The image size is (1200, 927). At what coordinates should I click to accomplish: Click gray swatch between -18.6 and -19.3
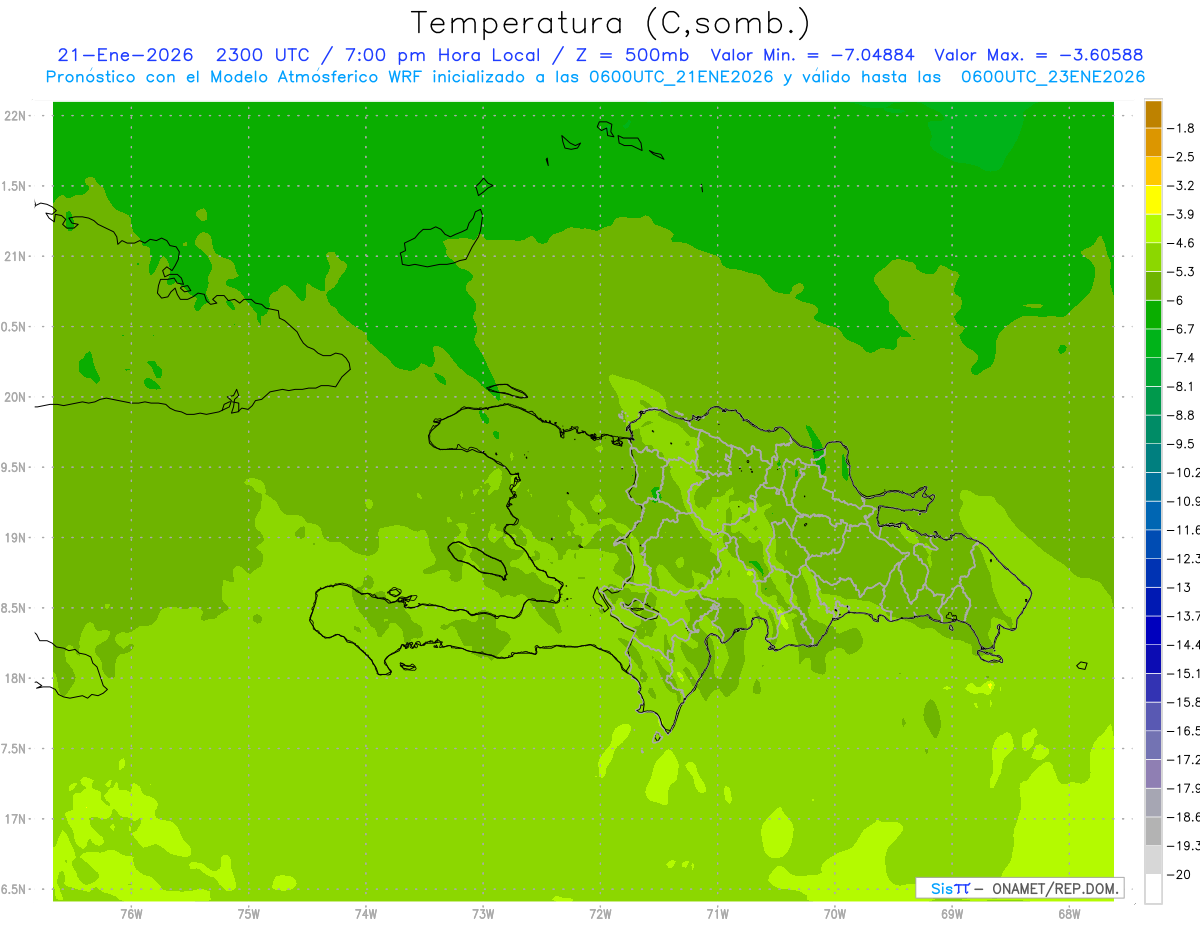coord(1153,830)
